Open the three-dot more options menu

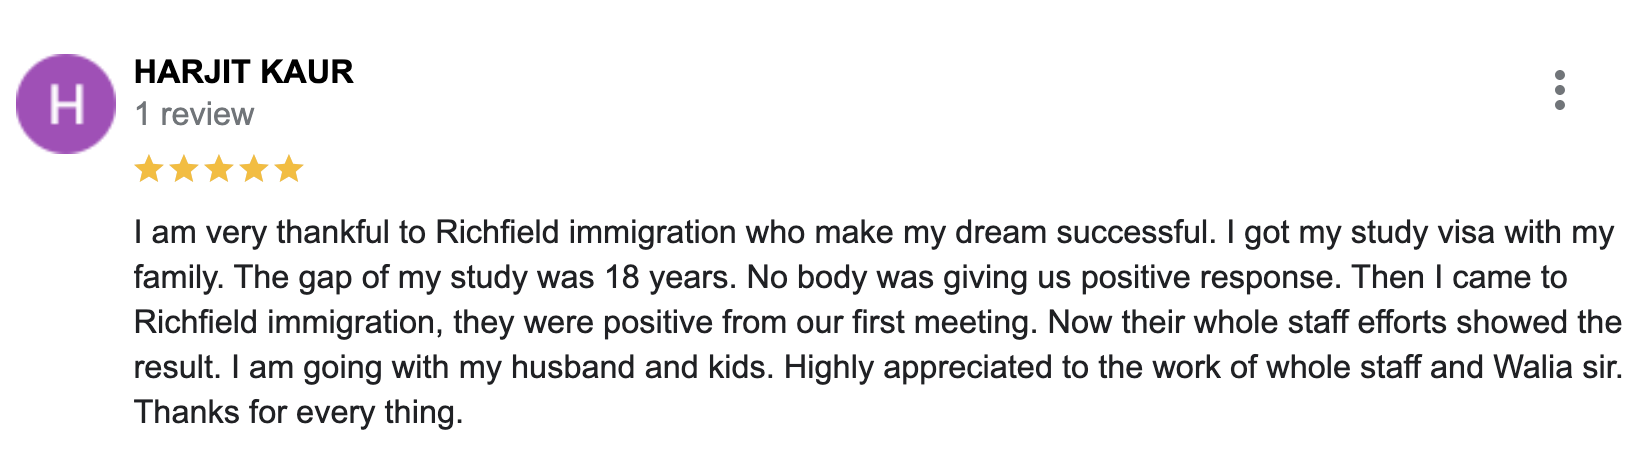point(1559,90)
